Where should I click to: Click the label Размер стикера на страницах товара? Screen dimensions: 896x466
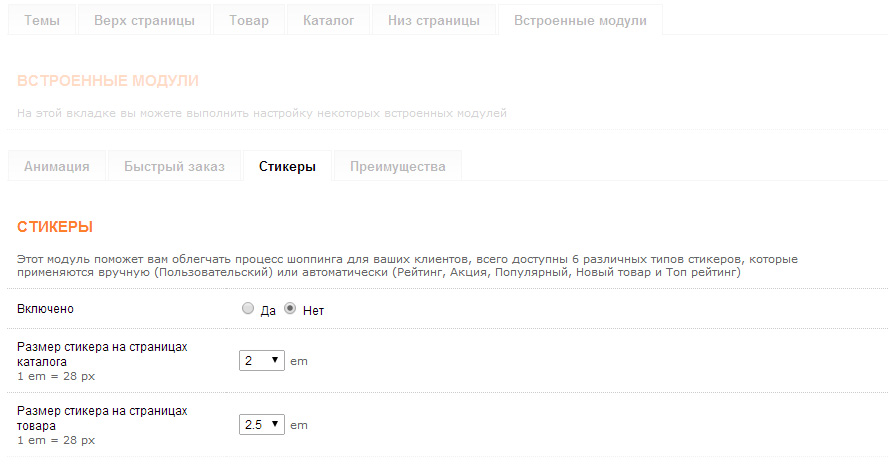(x=102, y=417)
